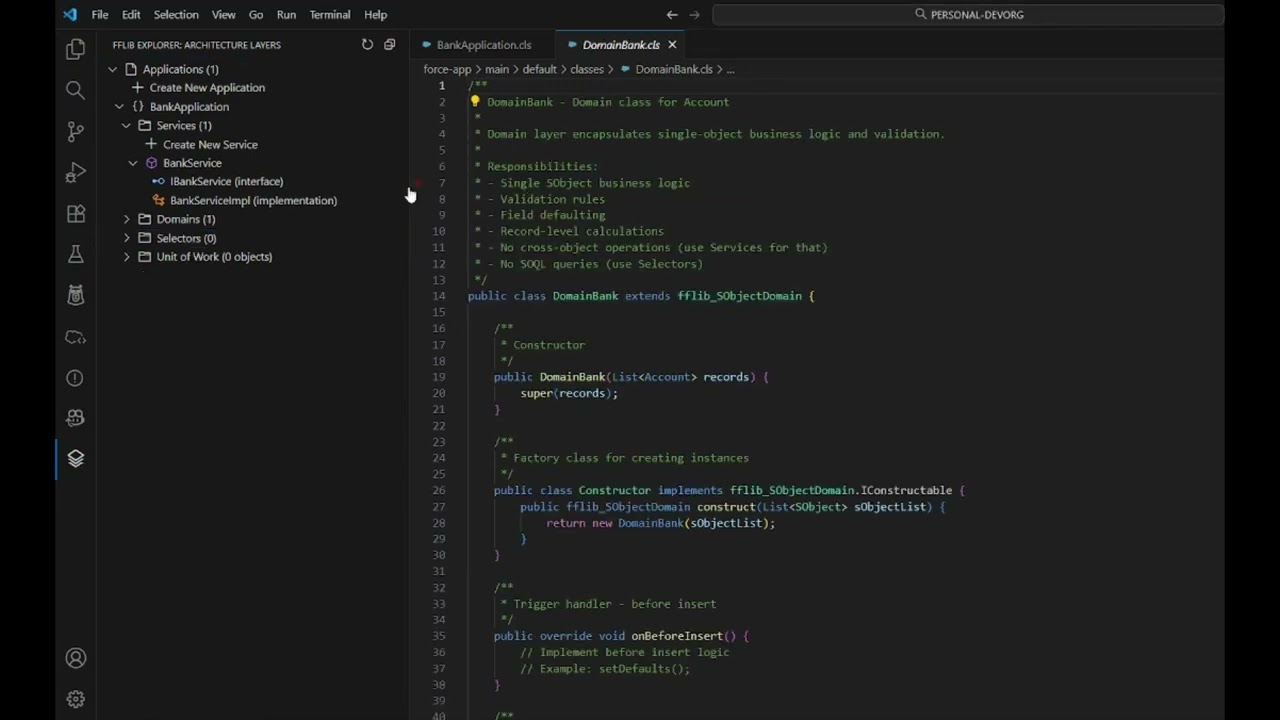The image size is (1280, 720).
Task: Open the Help menu
Action: tap(375, 15)
